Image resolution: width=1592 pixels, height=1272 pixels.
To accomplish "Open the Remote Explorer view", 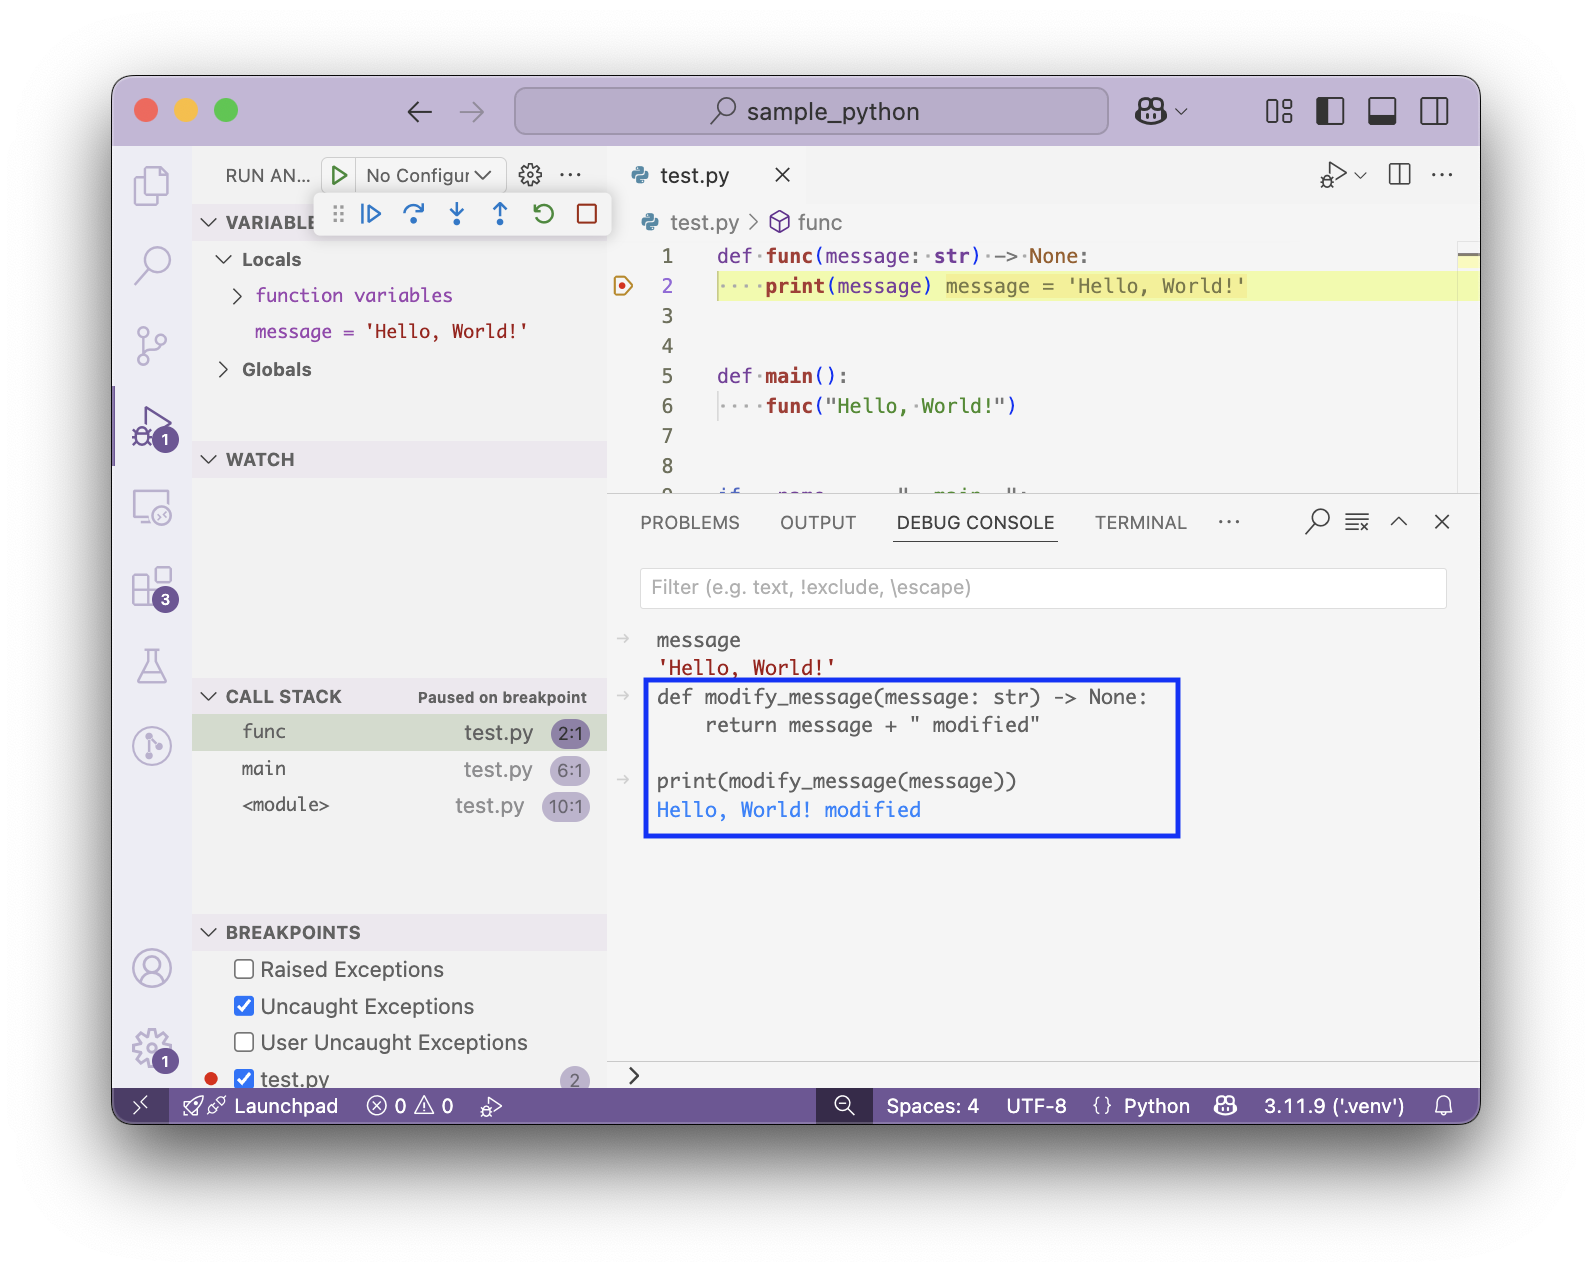I will click(152, 507).
